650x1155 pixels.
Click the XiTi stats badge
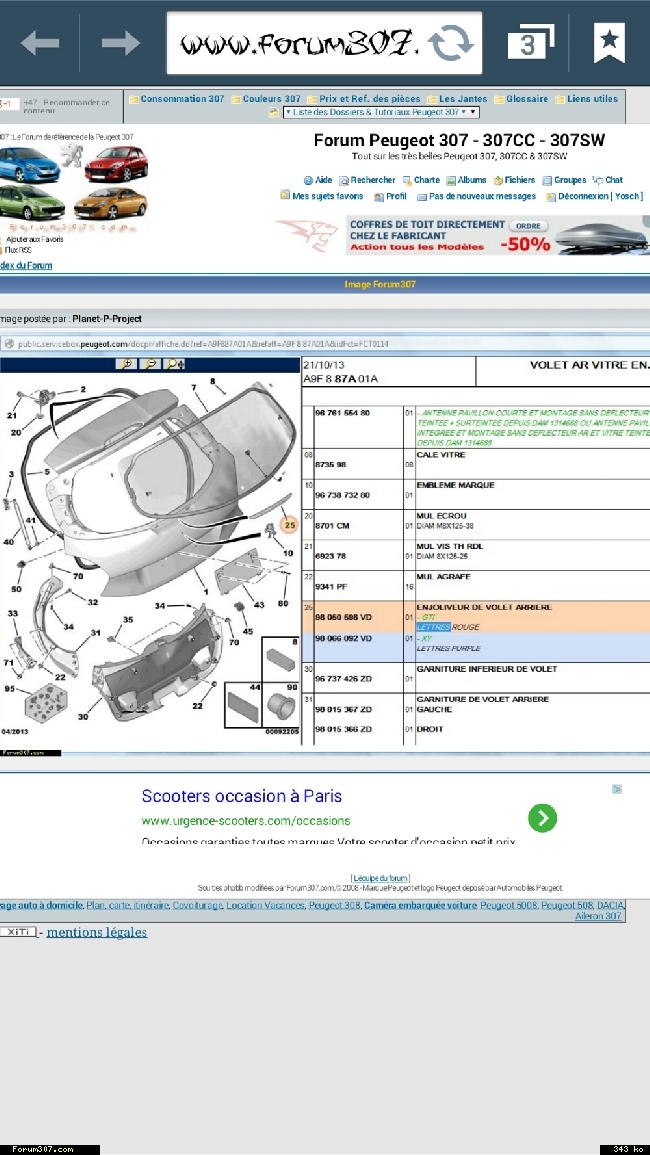[x=18, y=932]
